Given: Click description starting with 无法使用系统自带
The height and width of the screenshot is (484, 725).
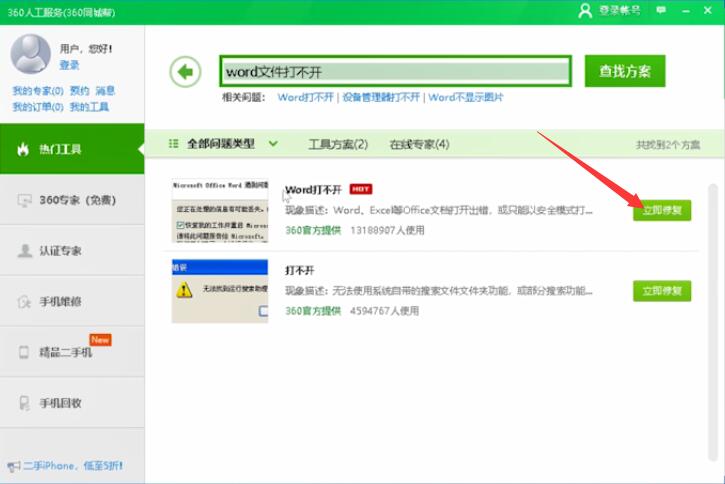Looking at the screenshot, I should [x=438, y=291].
